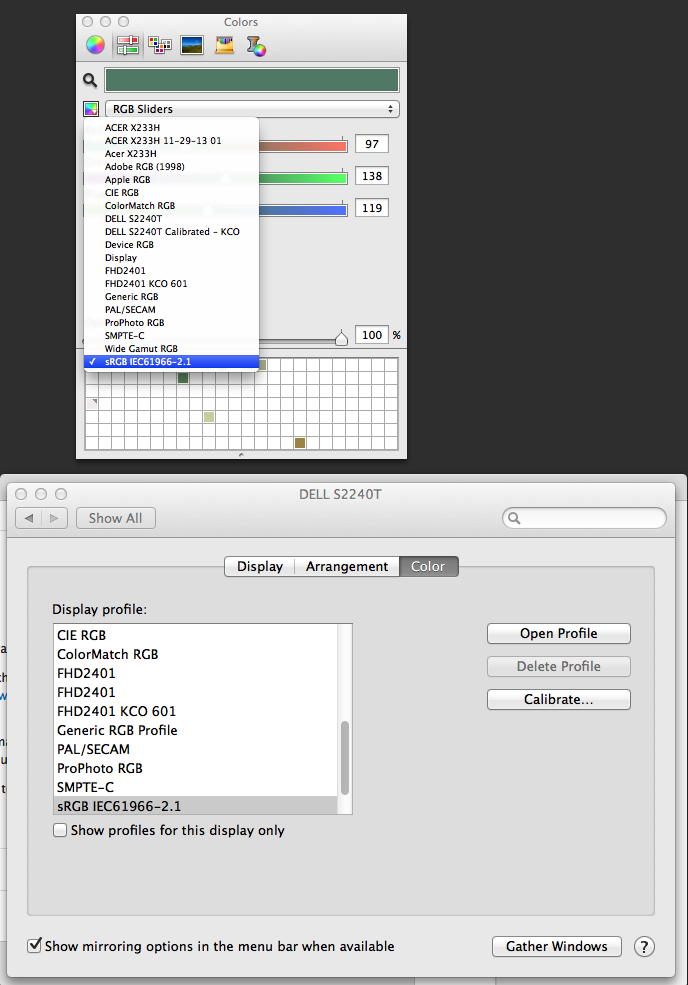Select Generic RGB Profile in the list
The height and width of the screenshot is (985, 688).
point(196,730)
